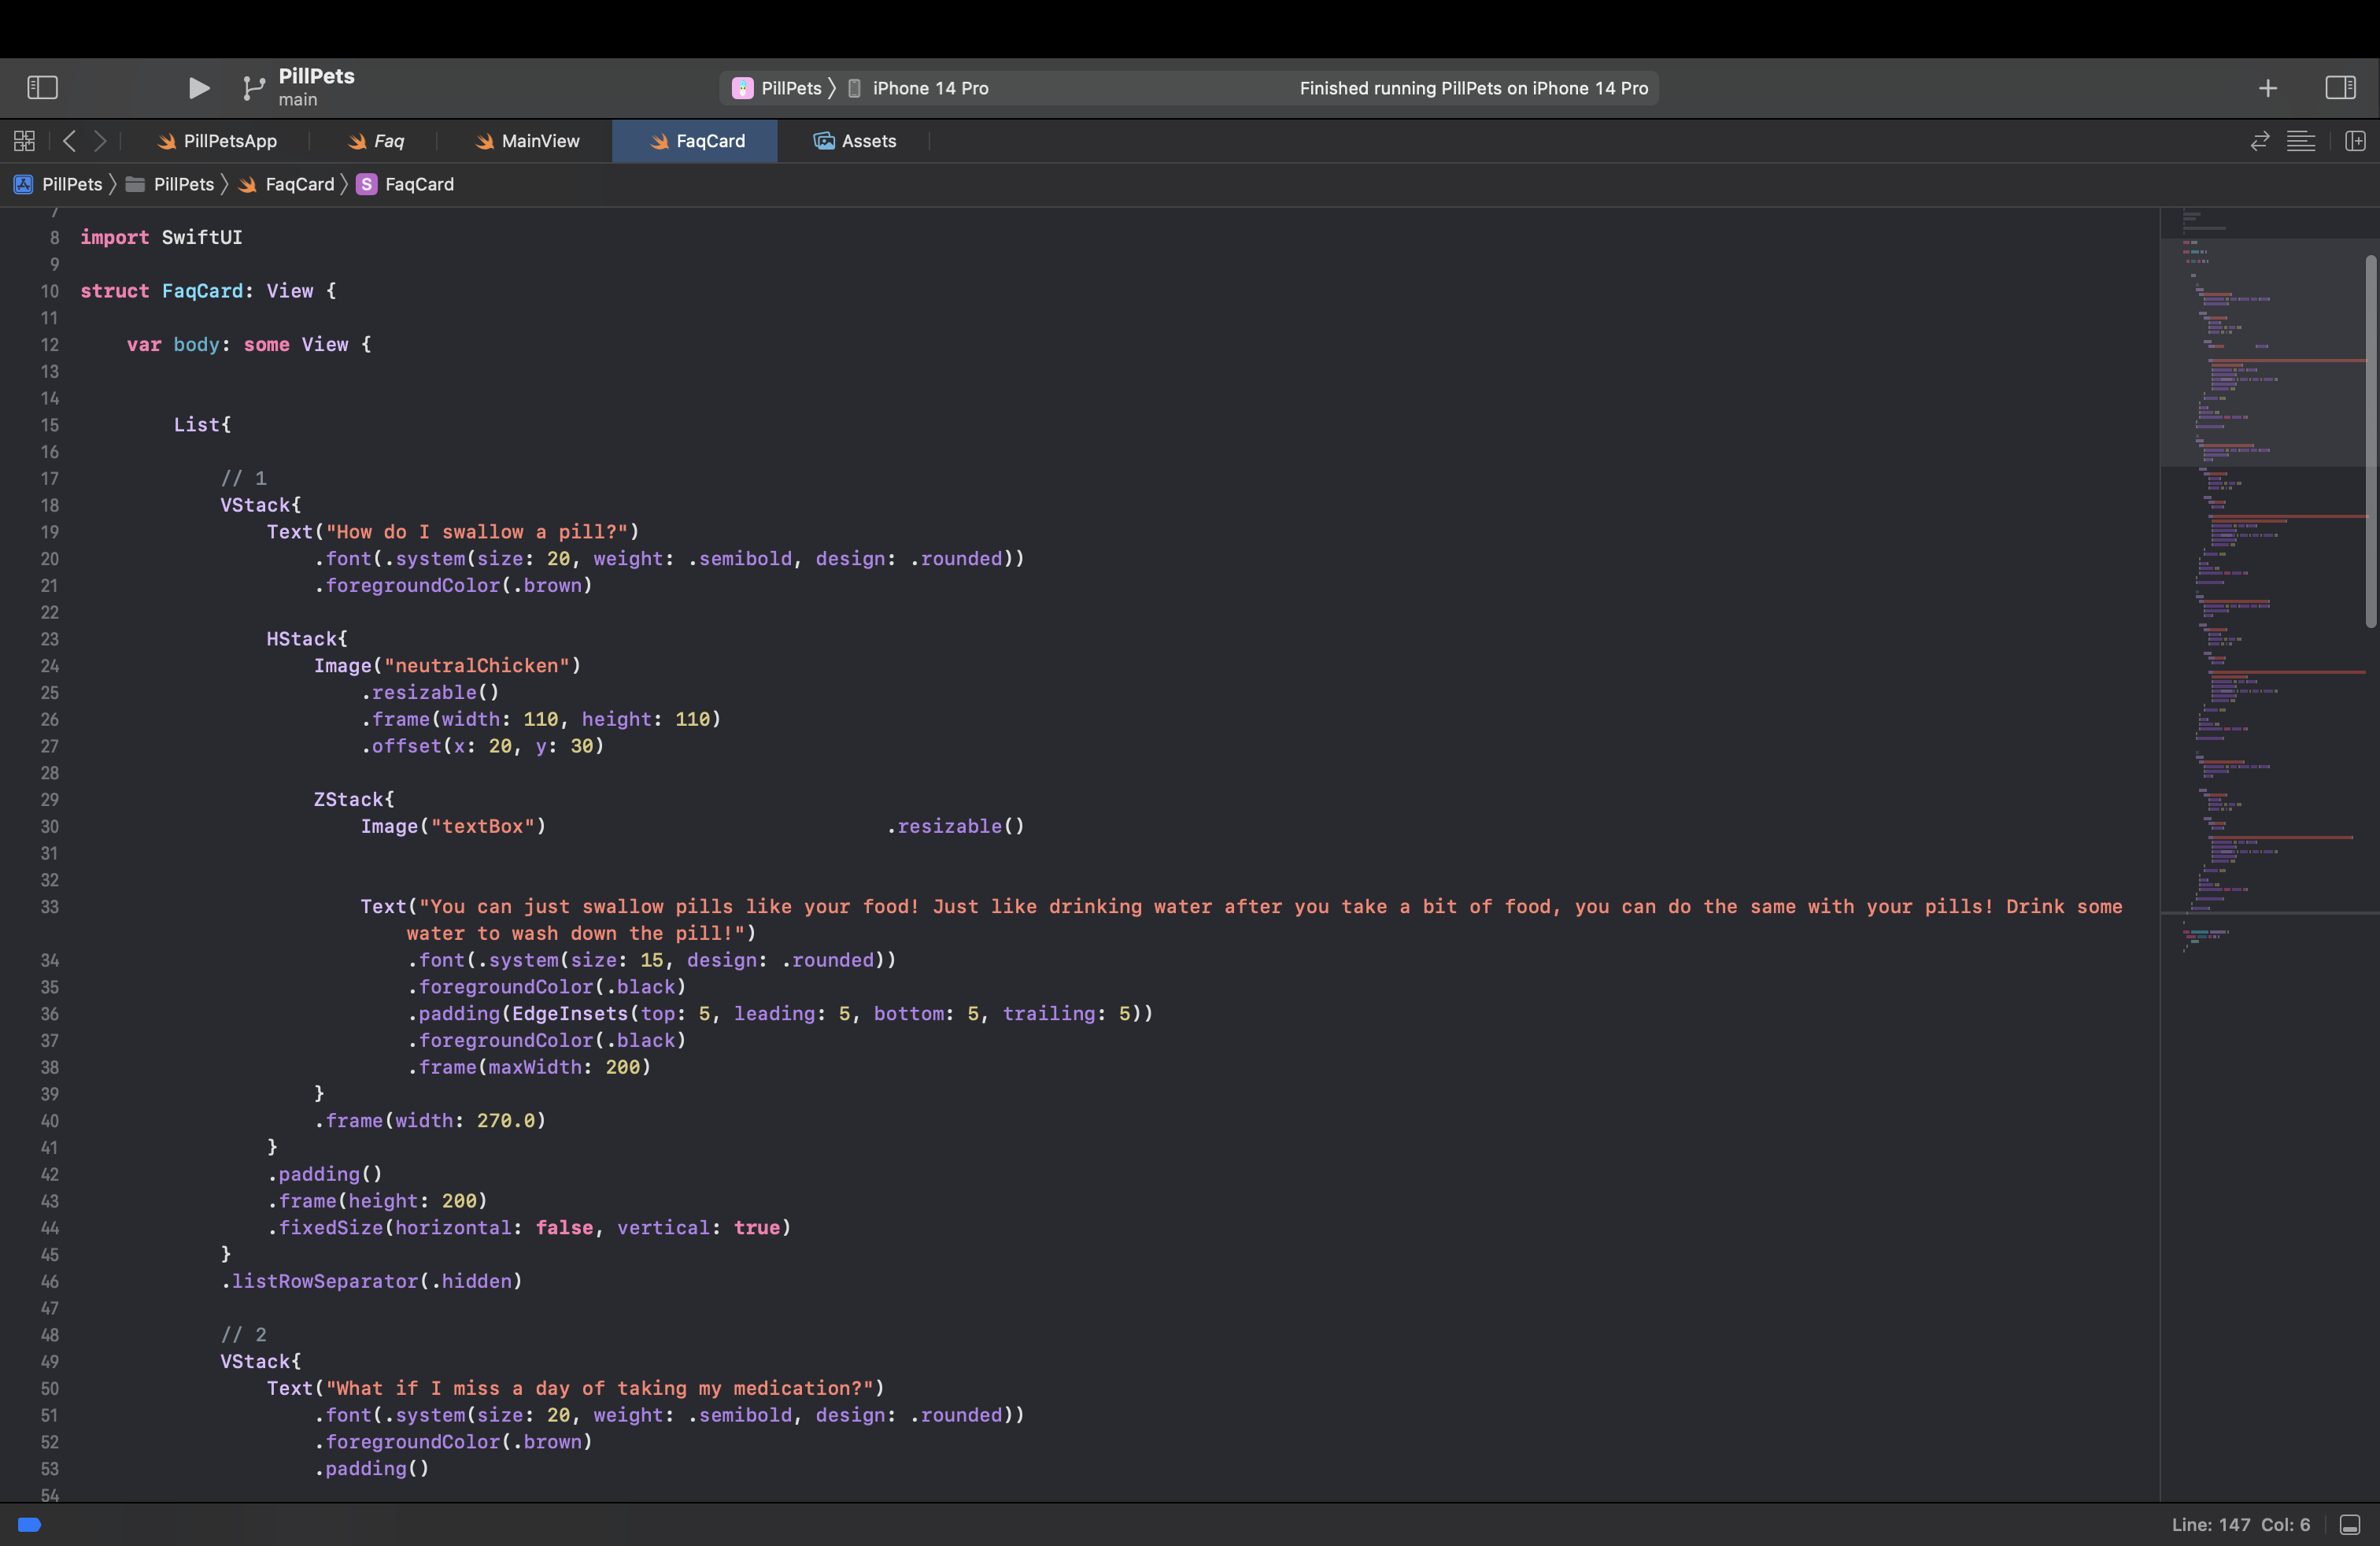Open the related items grid menu

click(x=25, y=141)
